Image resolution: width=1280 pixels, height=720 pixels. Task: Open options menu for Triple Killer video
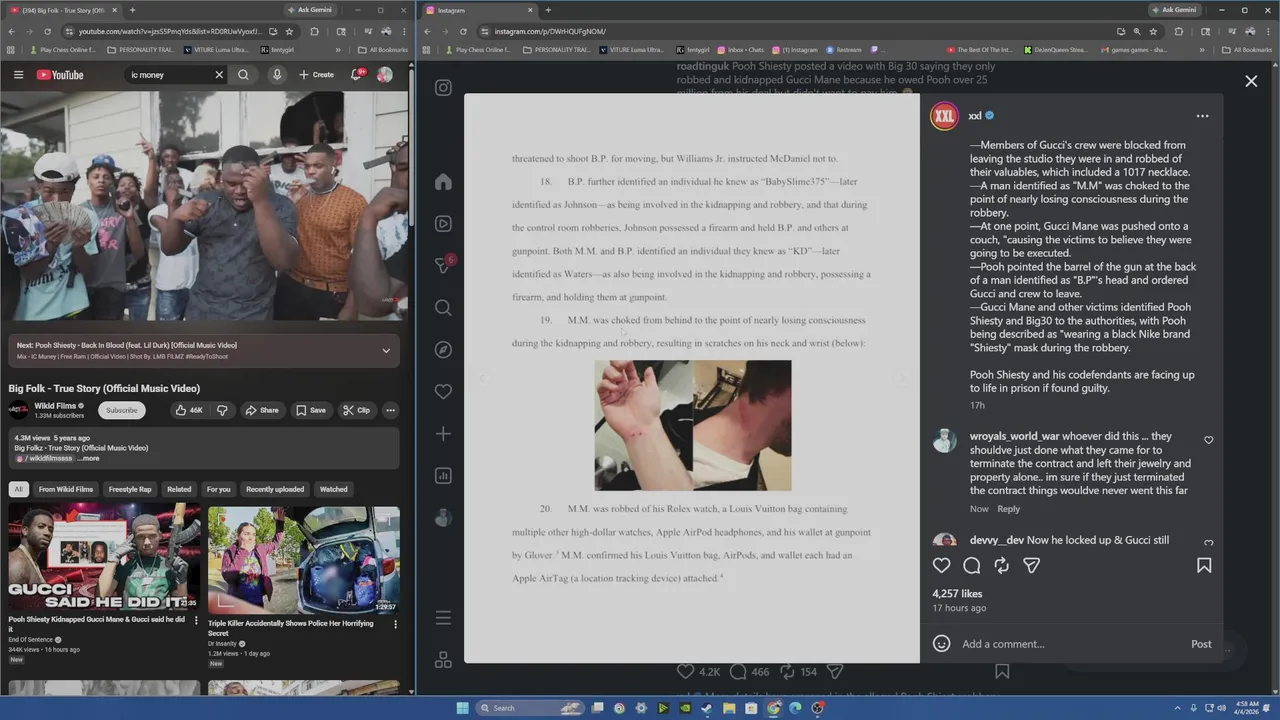395,624
